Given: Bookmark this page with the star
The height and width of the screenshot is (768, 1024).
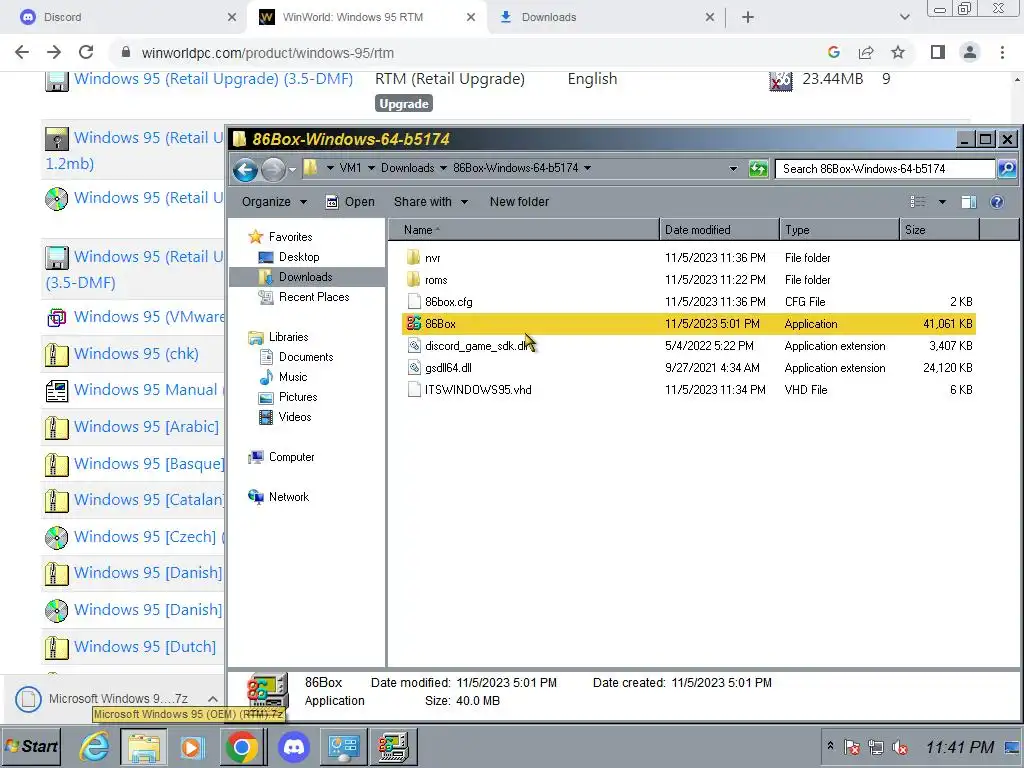Looking at the screenshot, I should point(898,52).
